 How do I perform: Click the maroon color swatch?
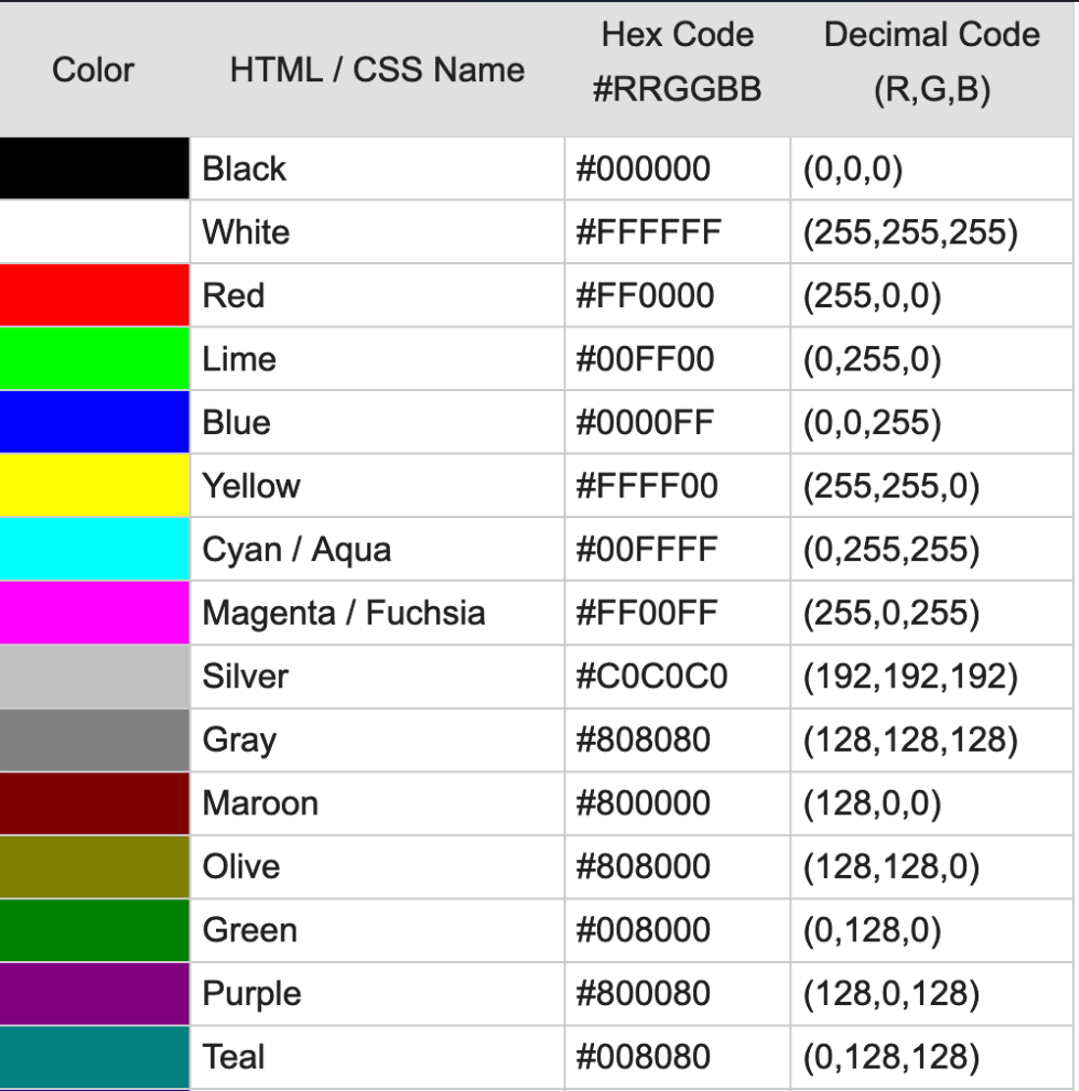click(x=94, y=803)
